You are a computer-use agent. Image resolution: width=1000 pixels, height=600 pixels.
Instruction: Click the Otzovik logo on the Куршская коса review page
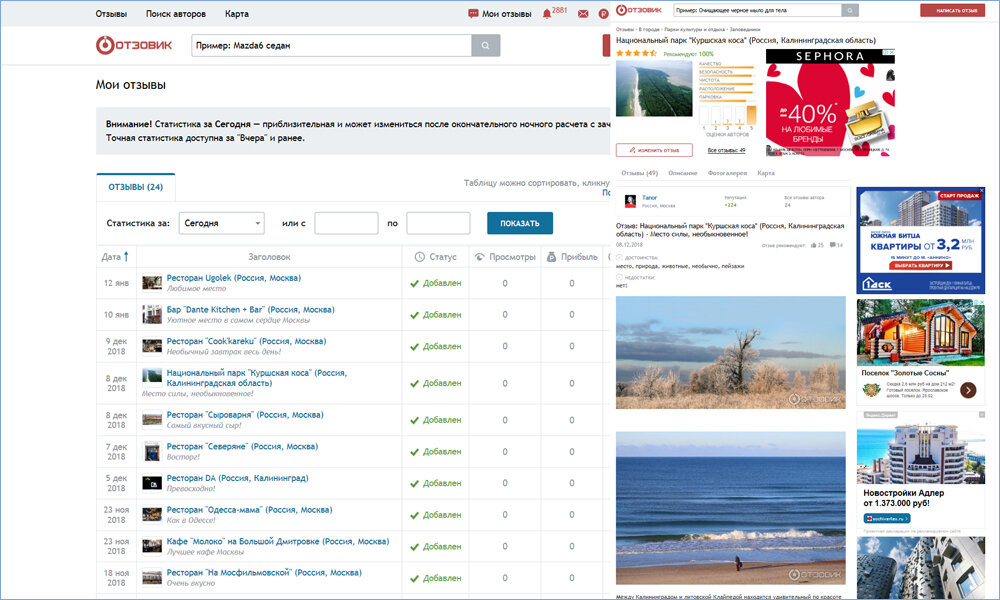(639, 10)
